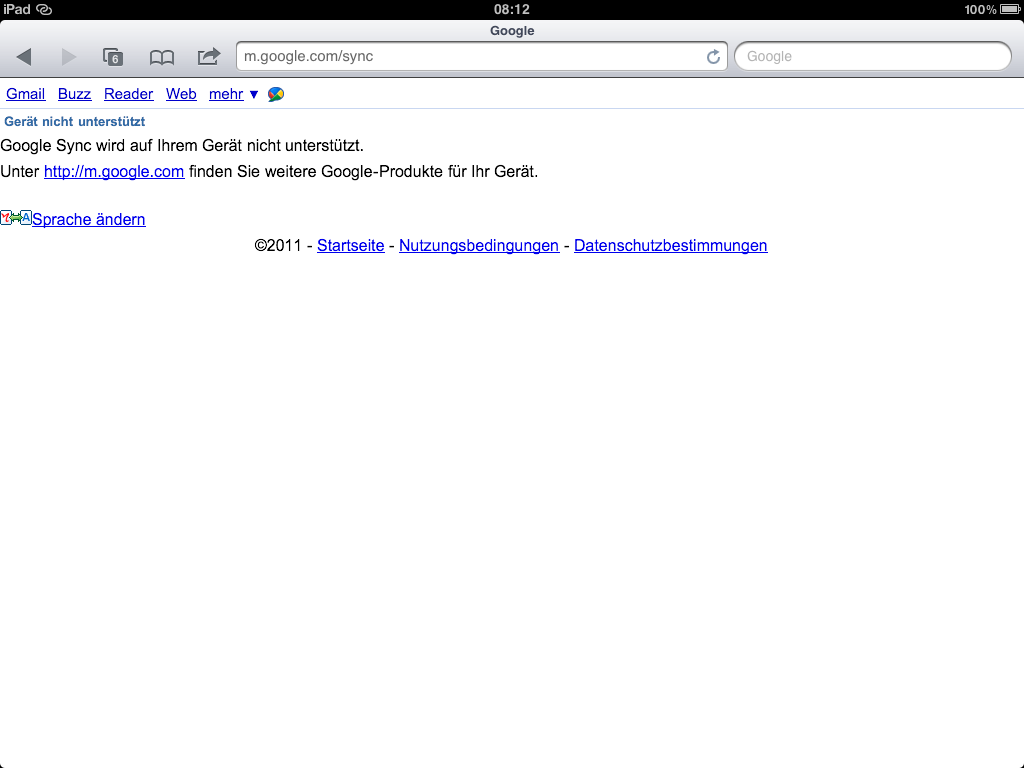Tap the 08:12 clock in status bar
Image resolution: width=1024 pixels, height=768 pixels.
point(512,9)
